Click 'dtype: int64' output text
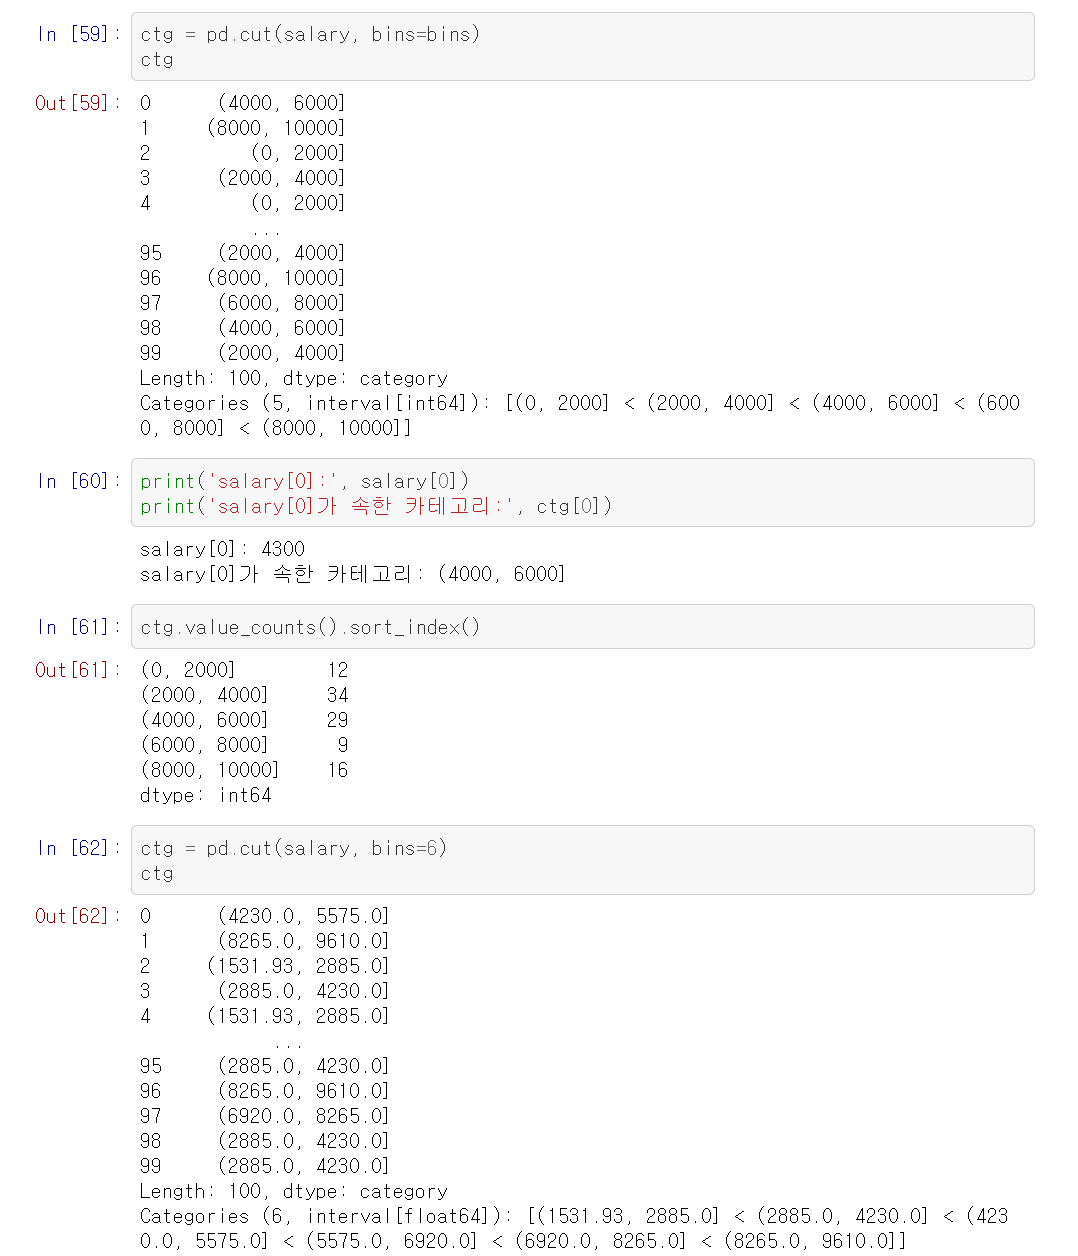The height and width of the screenshot is (1256, 1078). (x=205, y=795)
